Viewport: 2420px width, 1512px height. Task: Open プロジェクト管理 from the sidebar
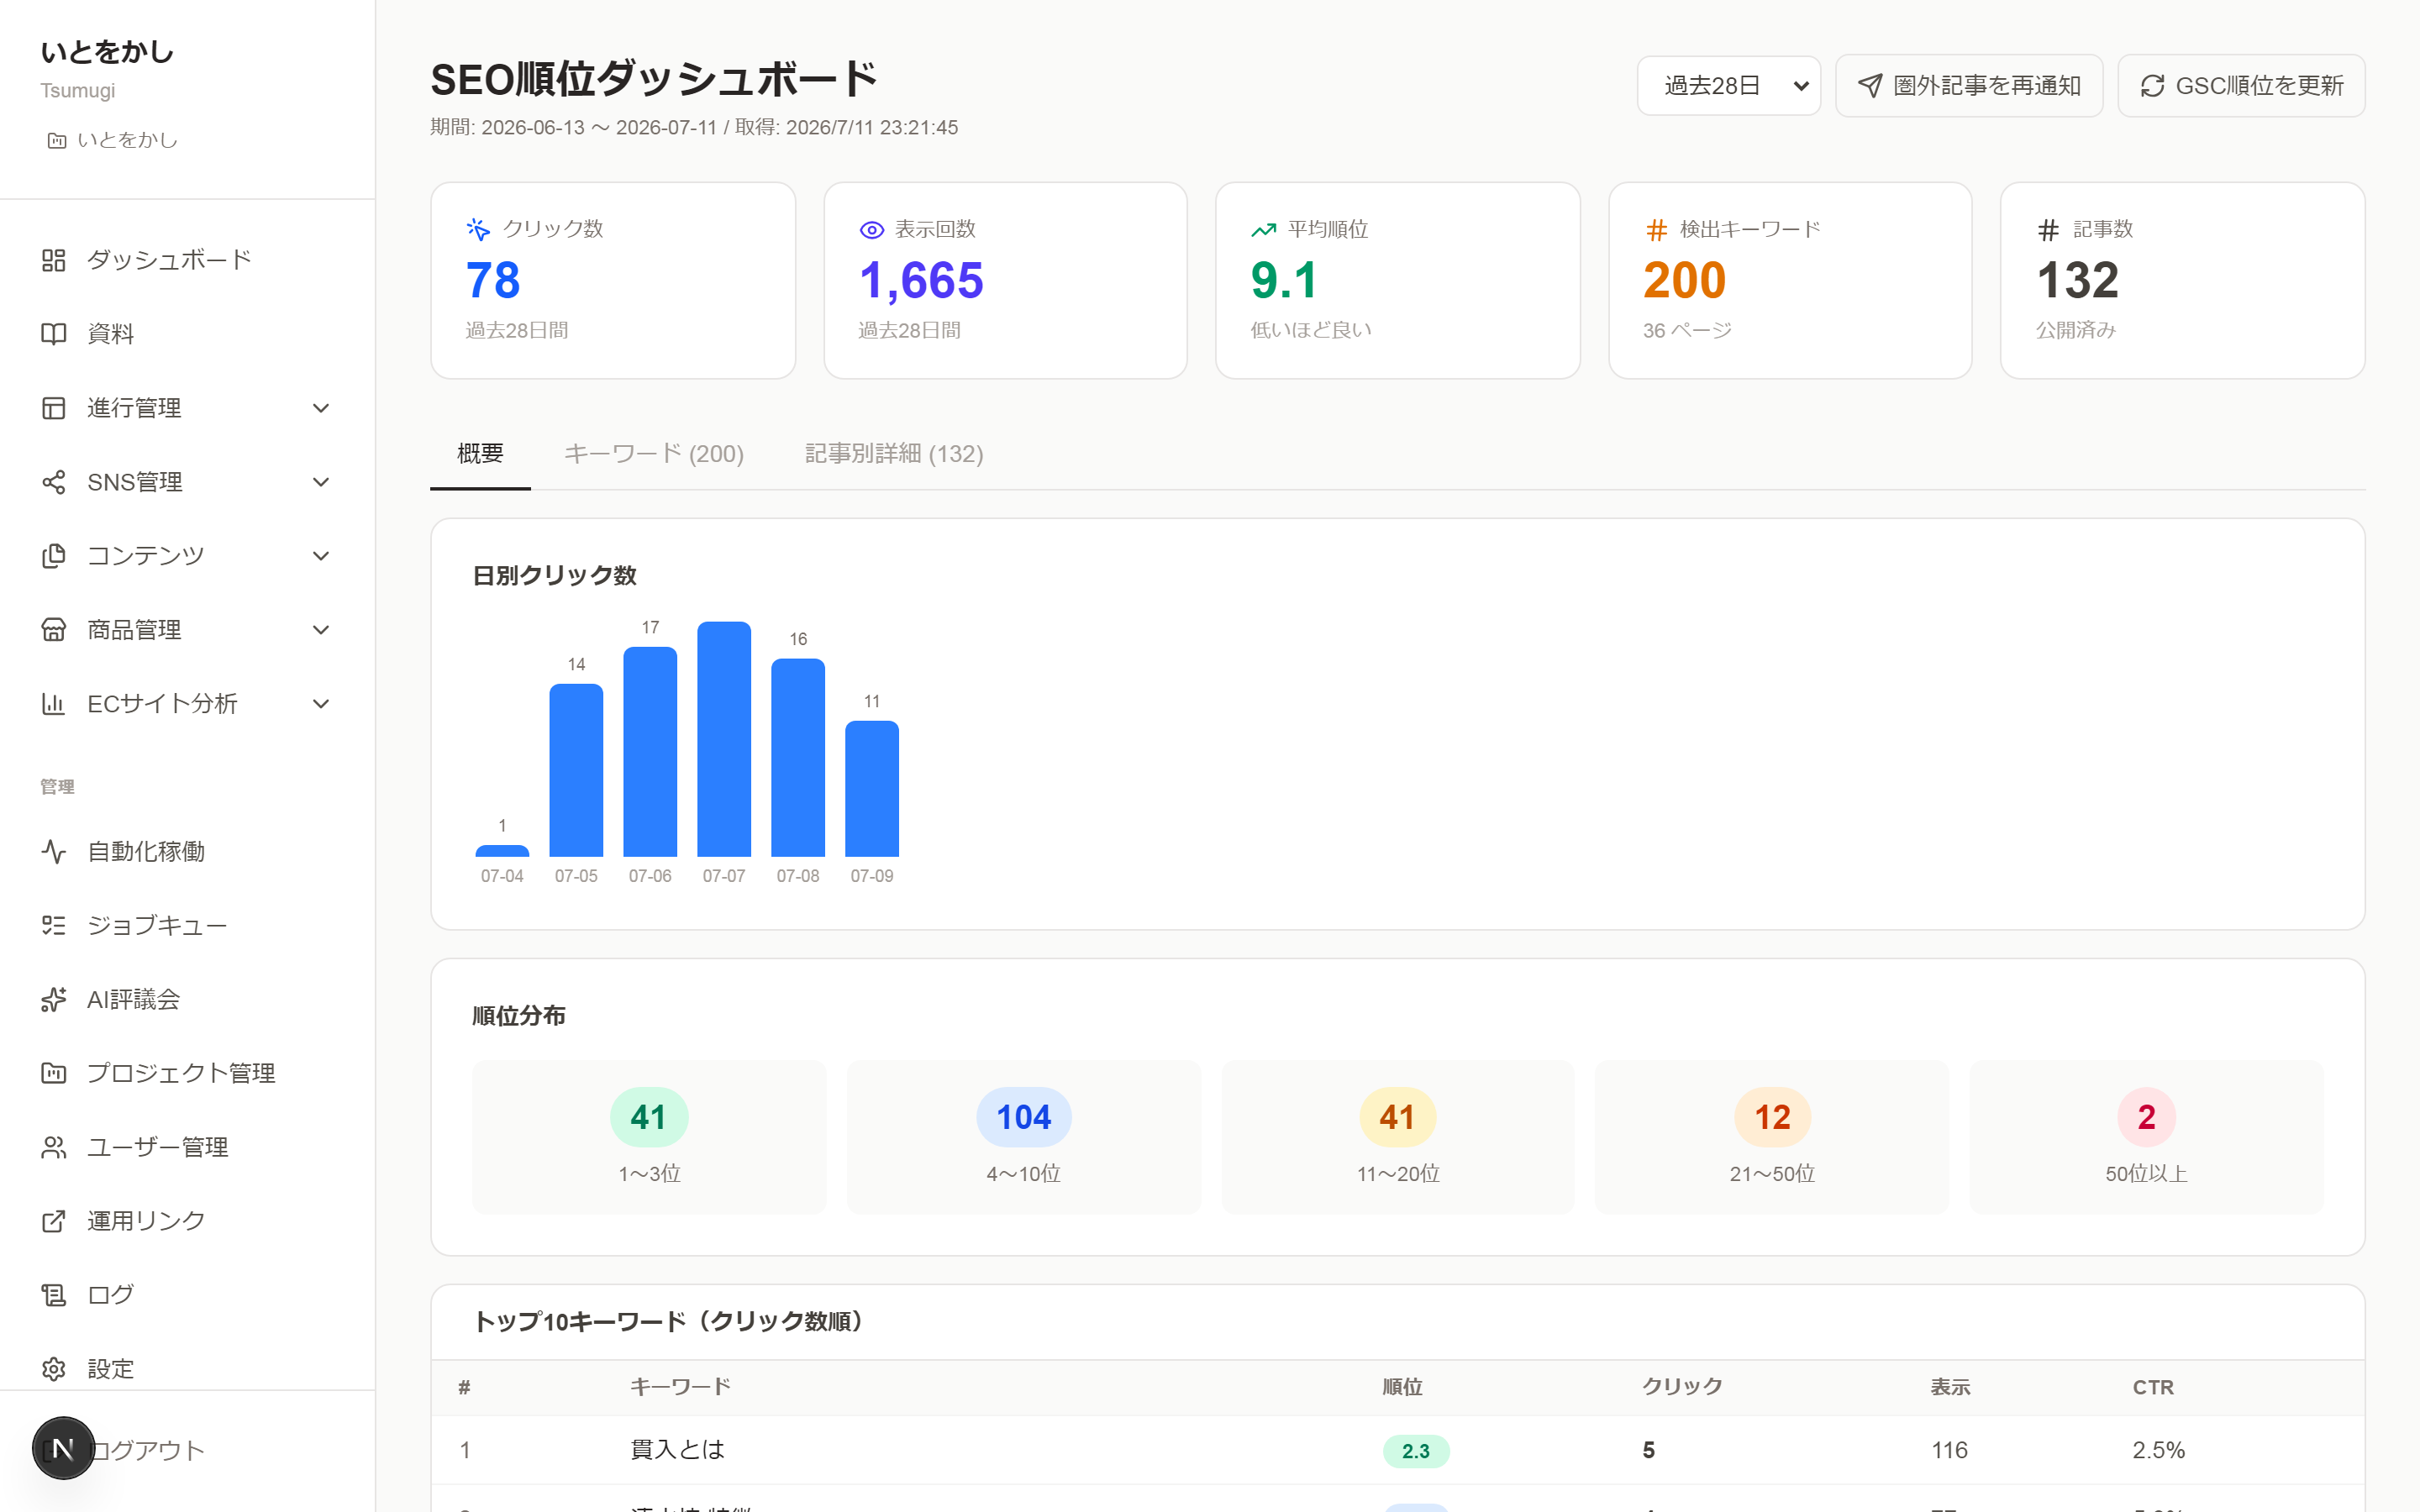(187, 1073)
